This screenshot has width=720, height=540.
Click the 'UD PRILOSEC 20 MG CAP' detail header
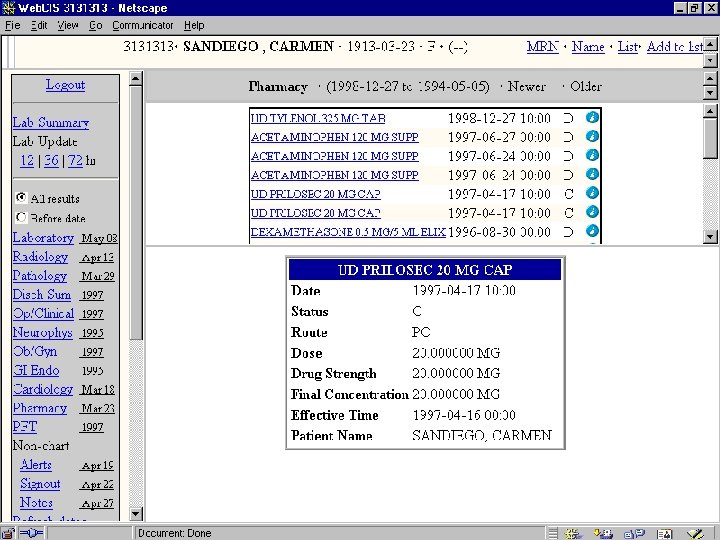point(425,270)
